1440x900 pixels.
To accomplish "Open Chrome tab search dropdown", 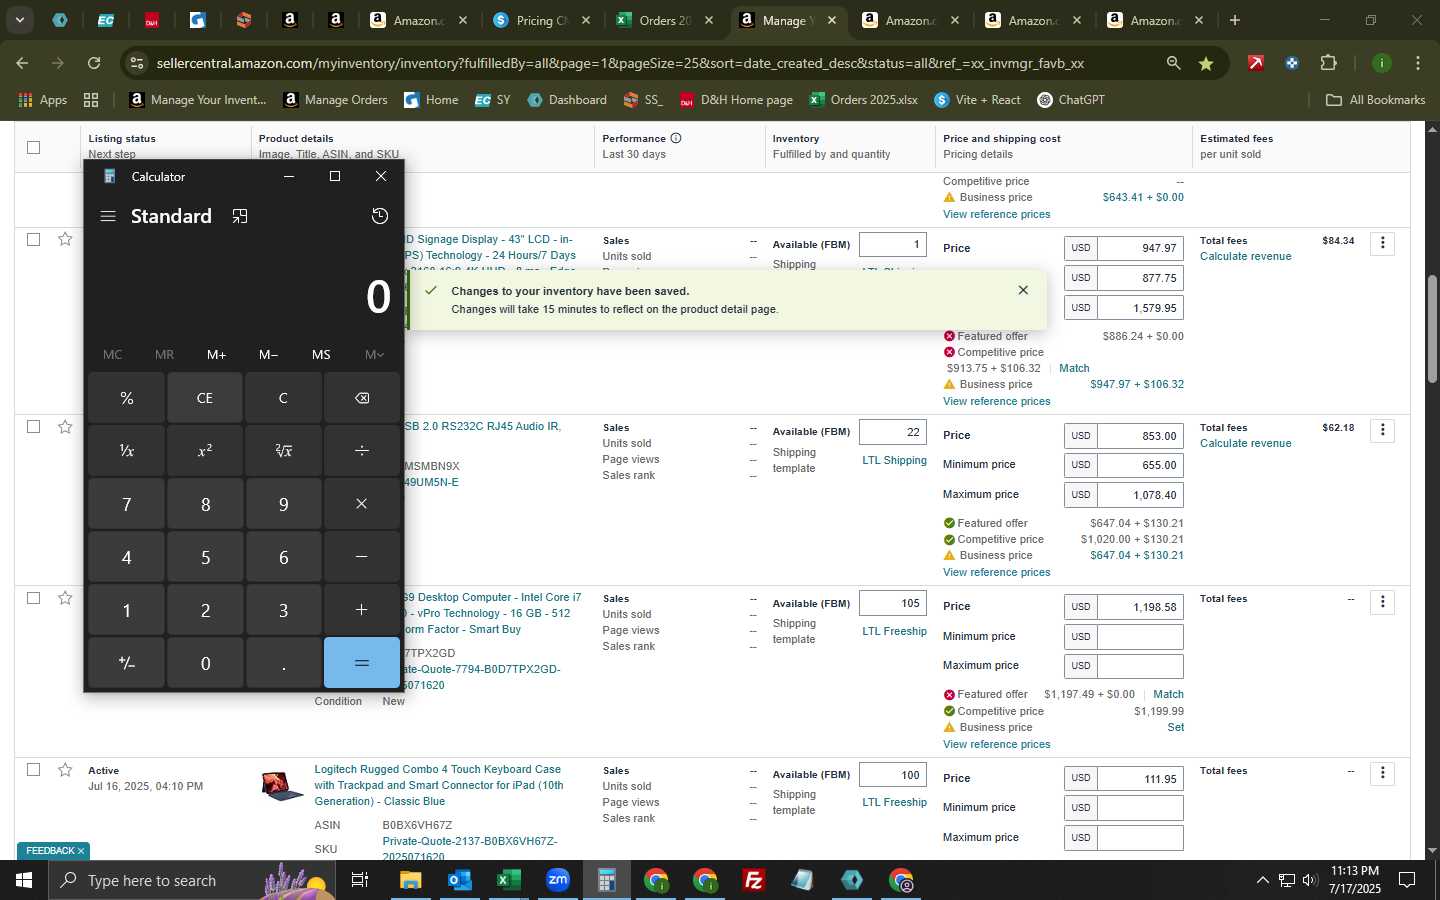I will 19,20.
